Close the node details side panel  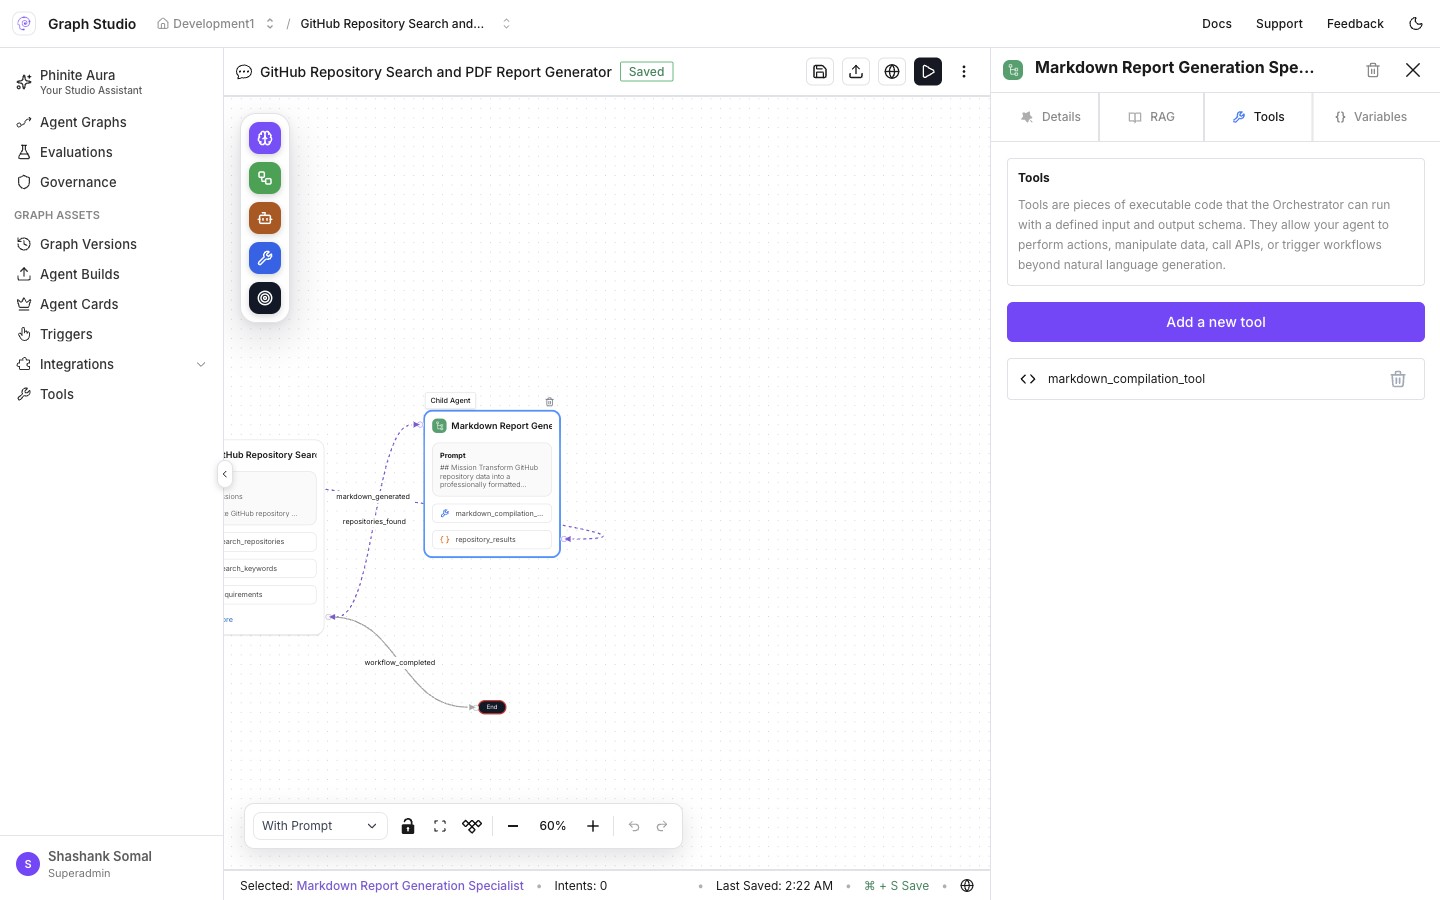tap(1413, 70)
